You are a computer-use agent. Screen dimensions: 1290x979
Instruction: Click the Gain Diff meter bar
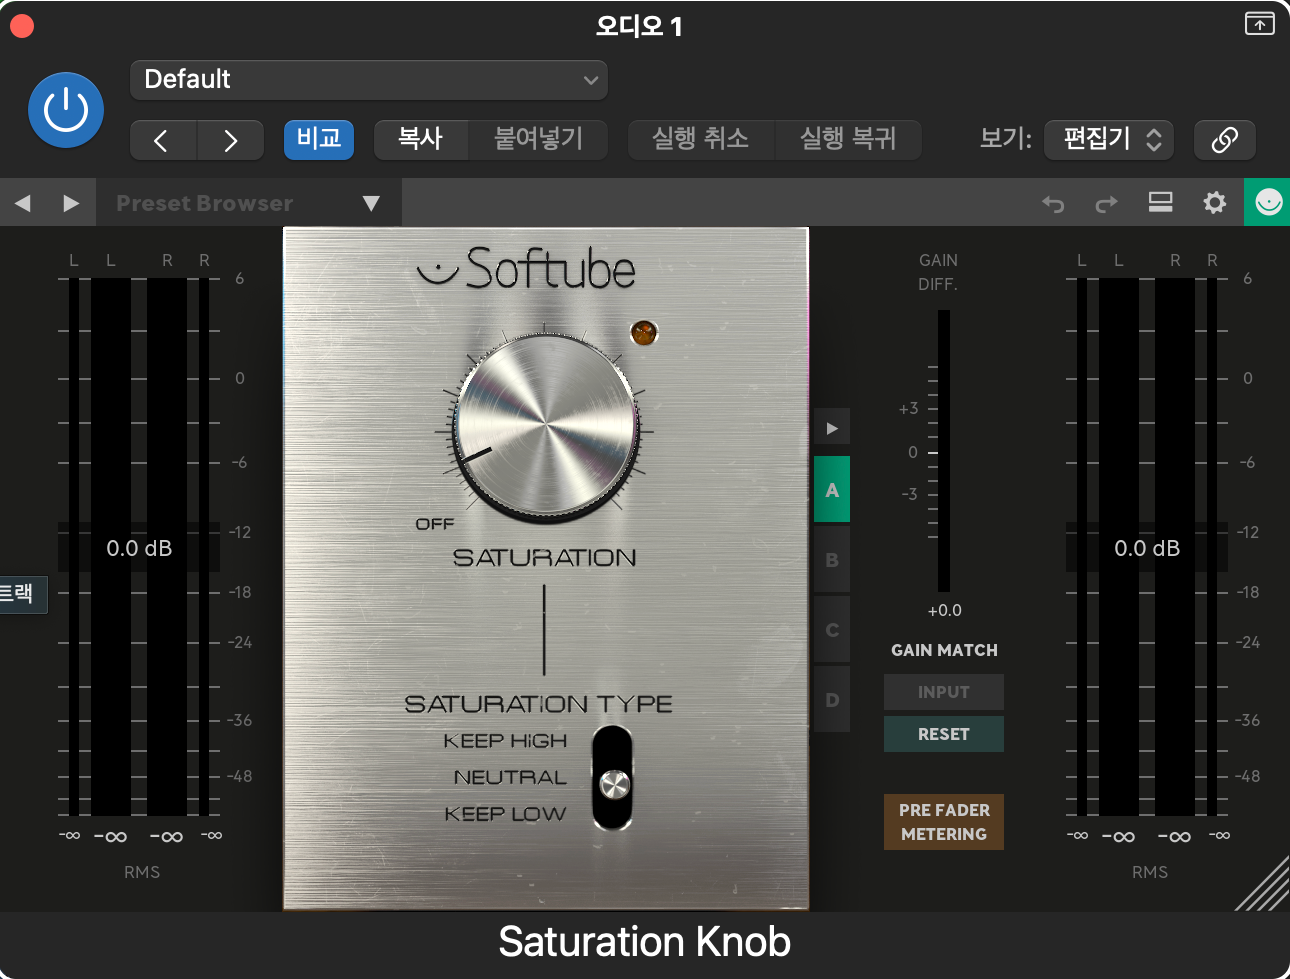pos(944,451)
